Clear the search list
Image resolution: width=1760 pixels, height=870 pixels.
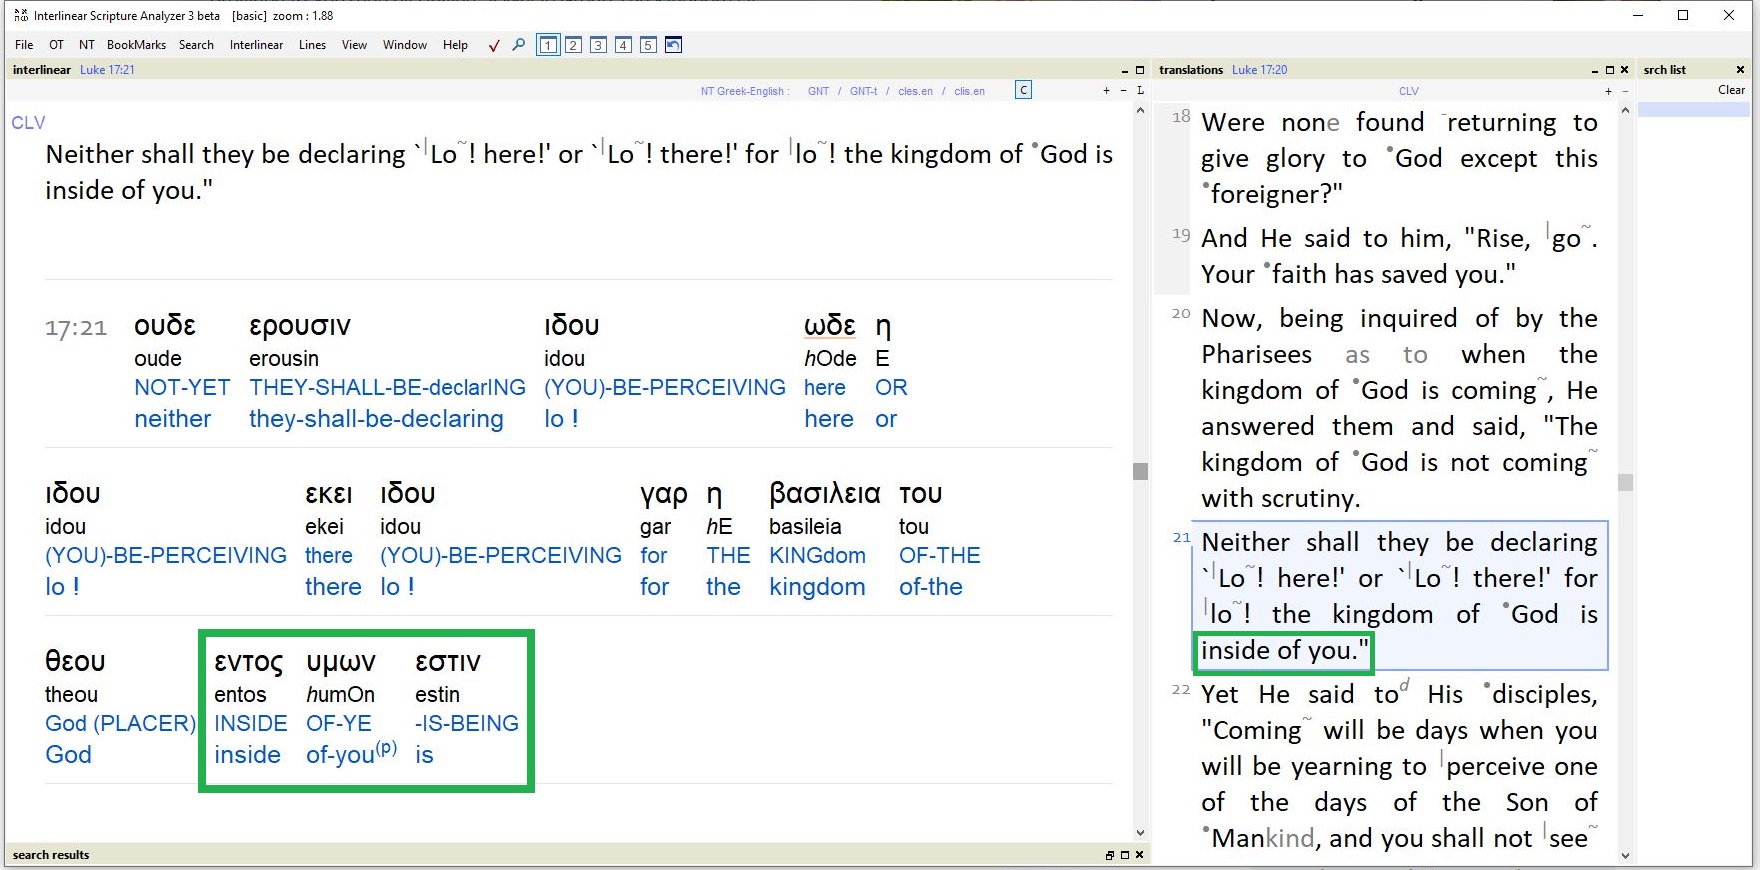point(1731,90)
